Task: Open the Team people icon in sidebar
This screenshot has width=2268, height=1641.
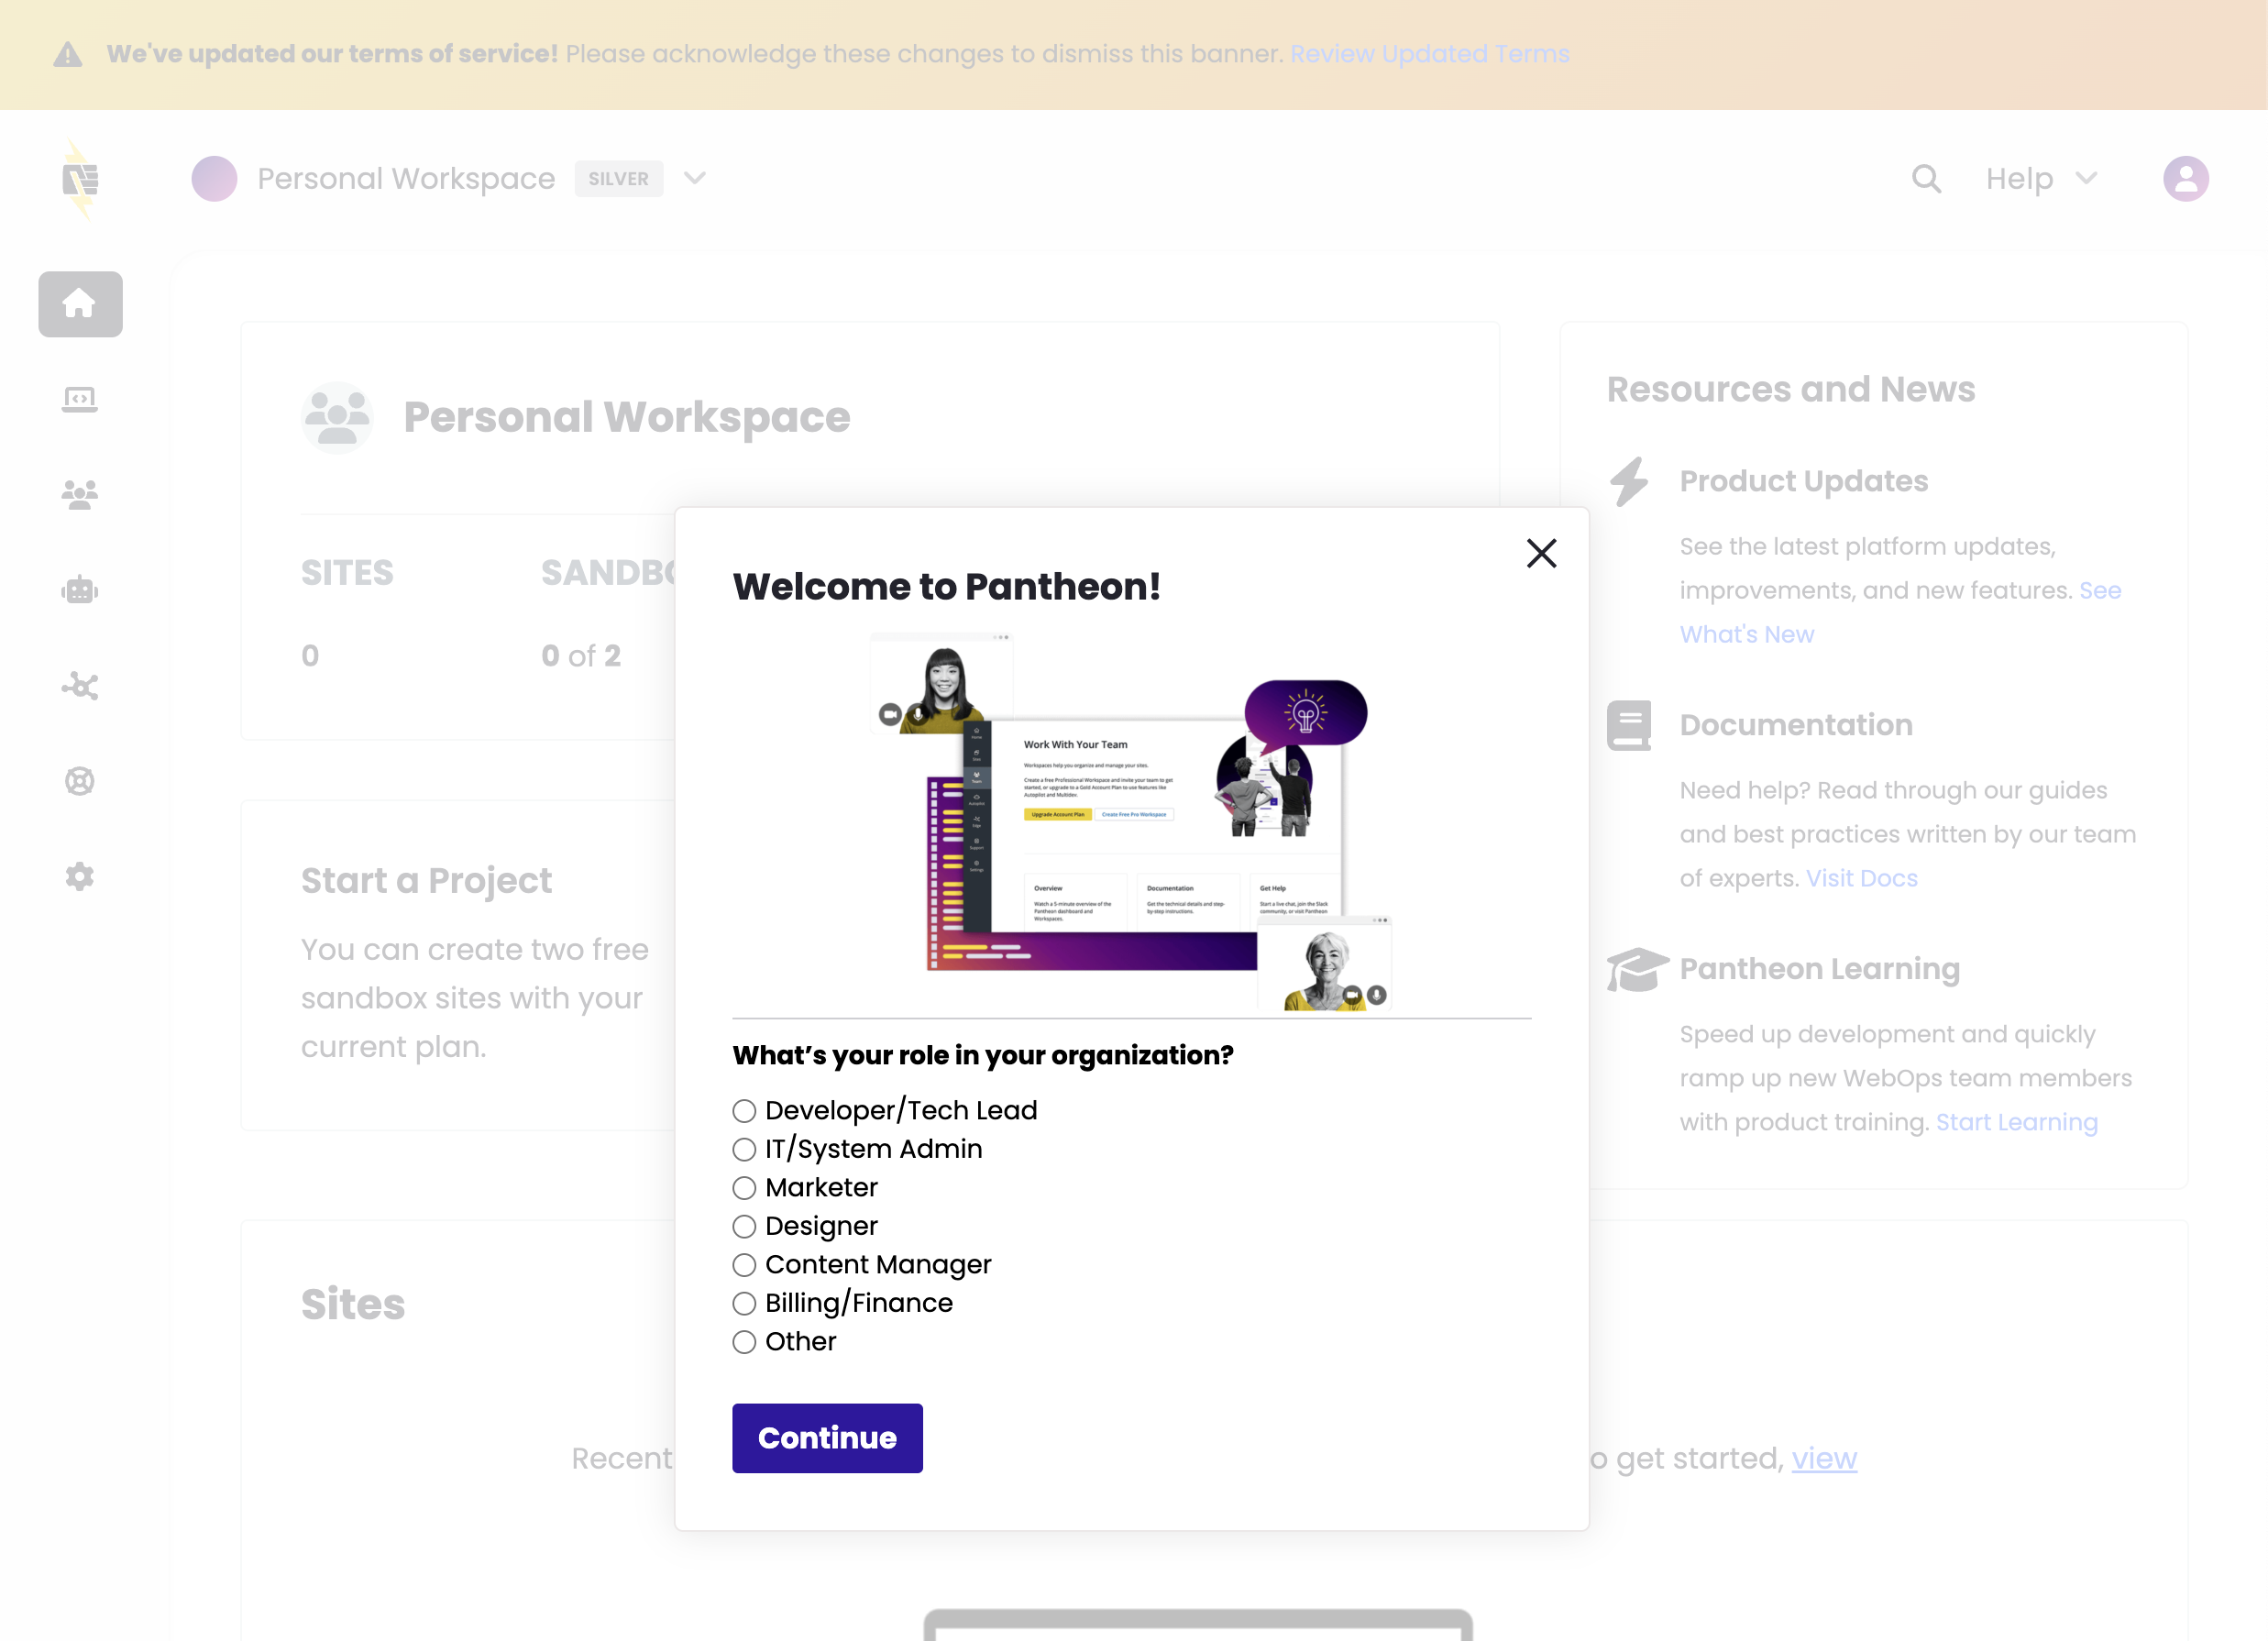Action: (80, 494)
